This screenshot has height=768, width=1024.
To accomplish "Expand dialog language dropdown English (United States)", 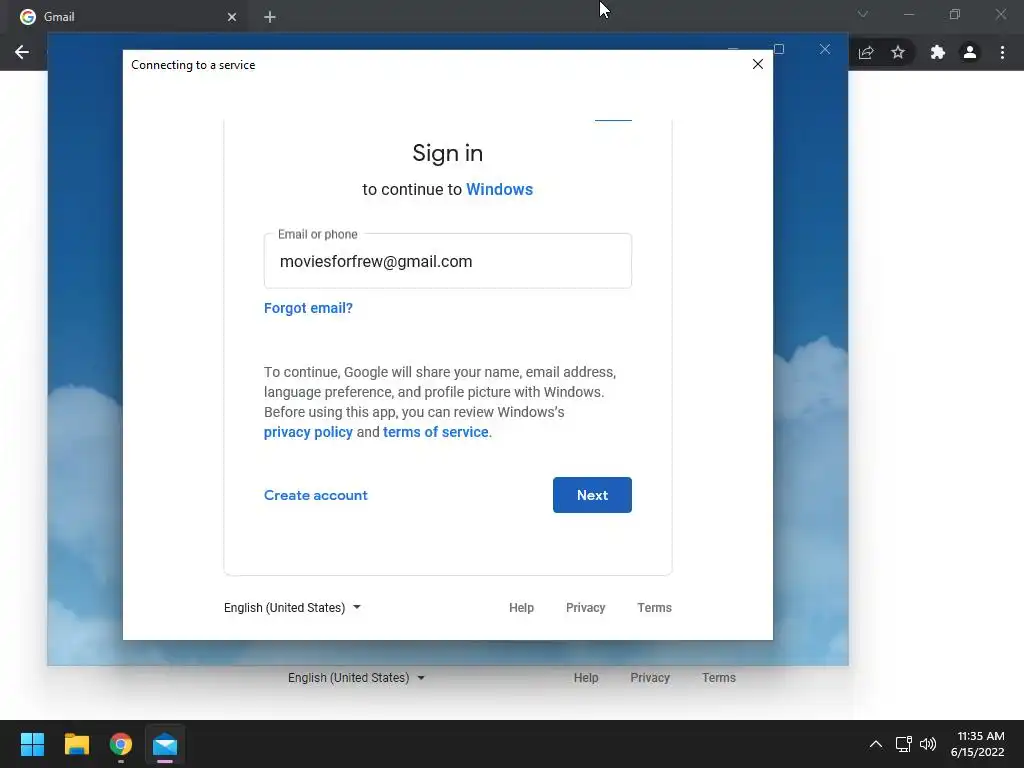I will pyautogui.click(x=292, y=607).
